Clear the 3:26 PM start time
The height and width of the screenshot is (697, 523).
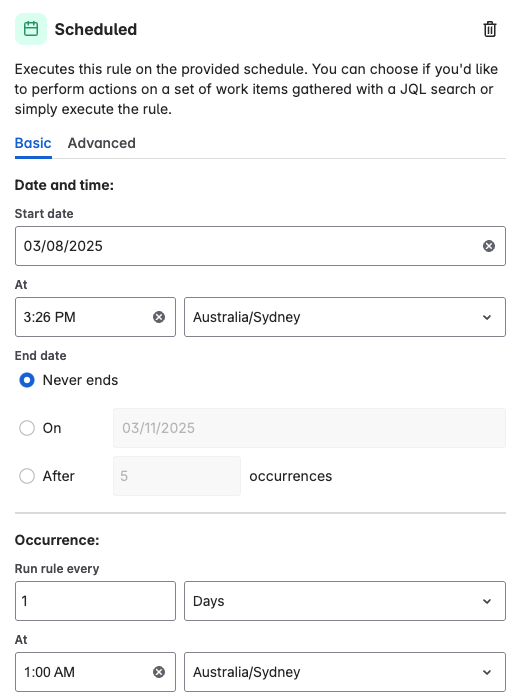159,317
